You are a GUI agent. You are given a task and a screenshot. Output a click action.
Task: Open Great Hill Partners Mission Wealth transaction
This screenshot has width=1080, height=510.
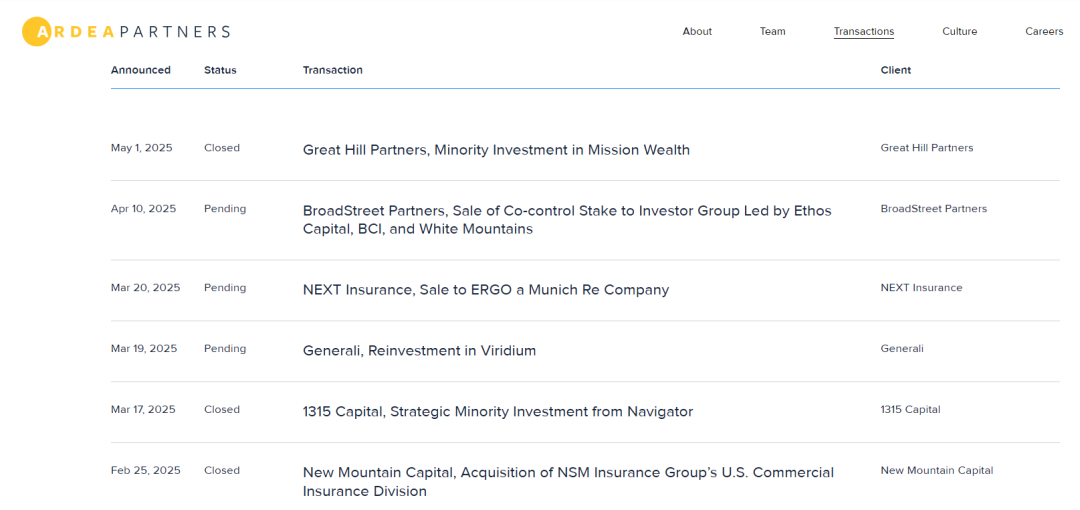click(496, 150)
